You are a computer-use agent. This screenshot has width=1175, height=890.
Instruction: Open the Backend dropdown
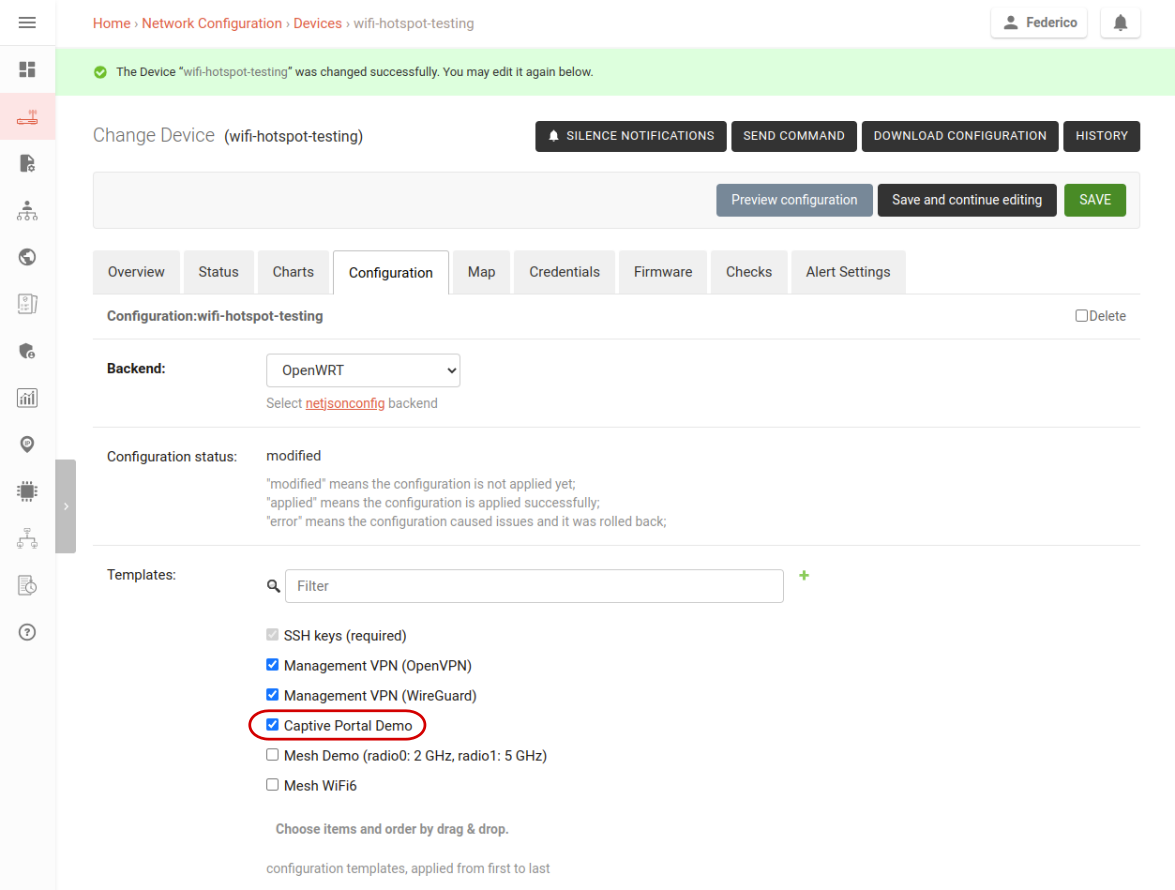coord(362,370)
